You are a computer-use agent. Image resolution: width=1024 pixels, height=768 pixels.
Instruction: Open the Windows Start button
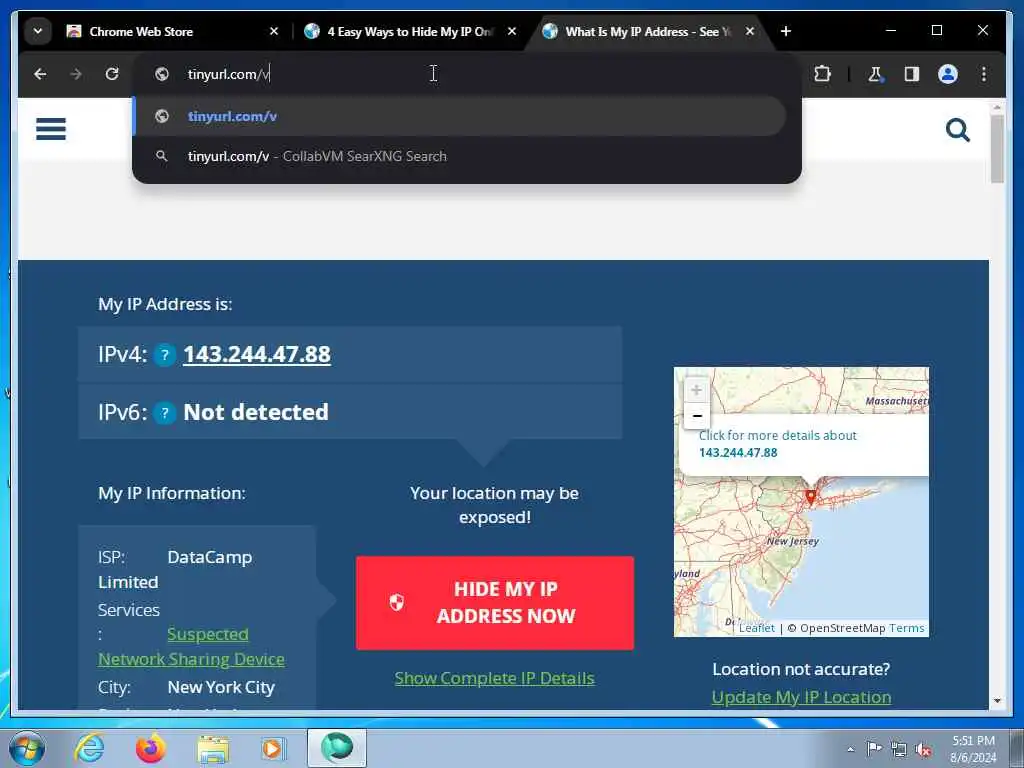(x=27, y=748)
